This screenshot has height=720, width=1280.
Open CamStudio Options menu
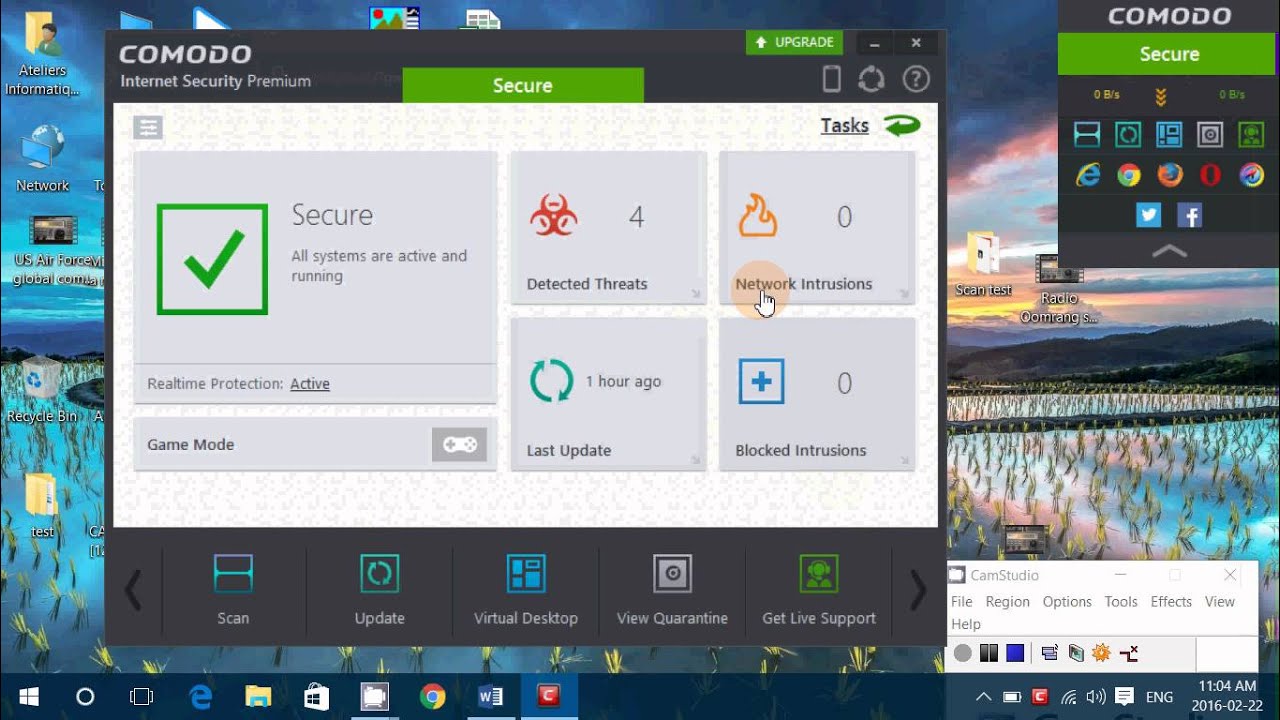pos(1067,602)
